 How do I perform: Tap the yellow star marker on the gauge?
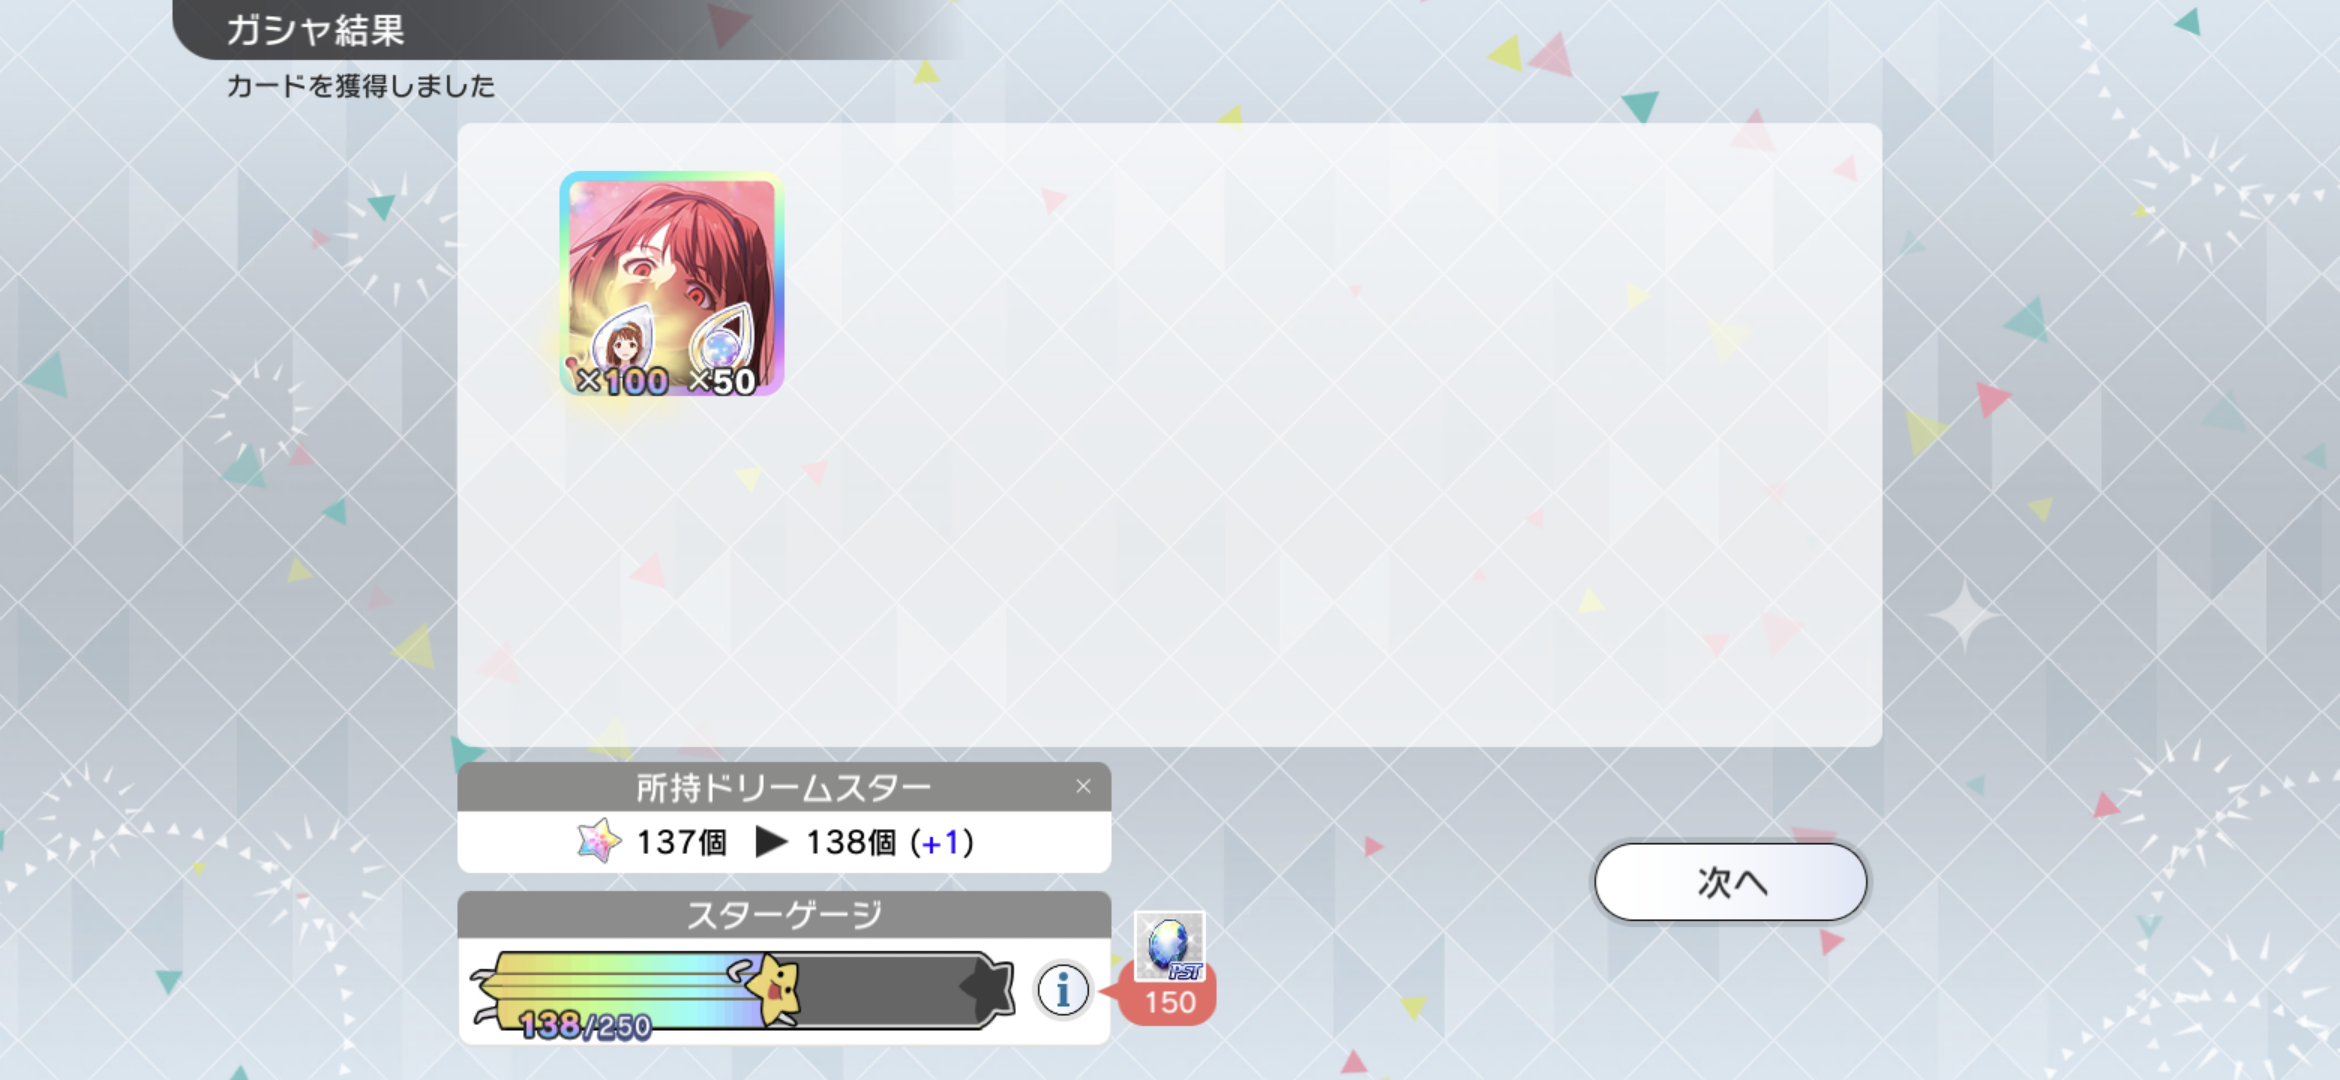(775, 989)
